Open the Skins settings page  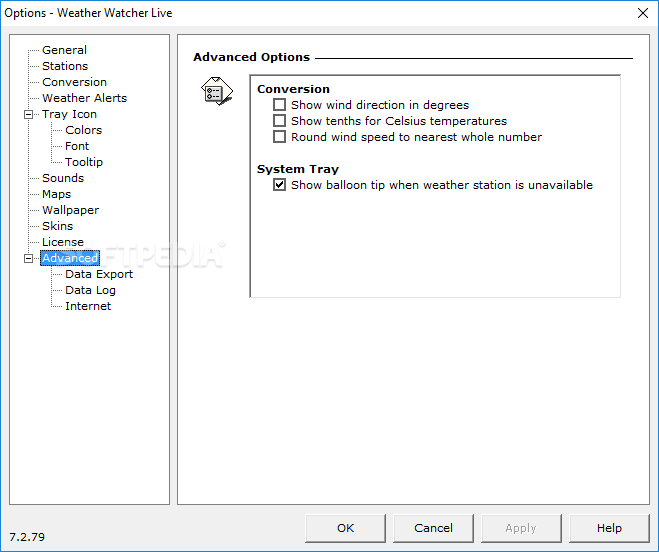58,226
